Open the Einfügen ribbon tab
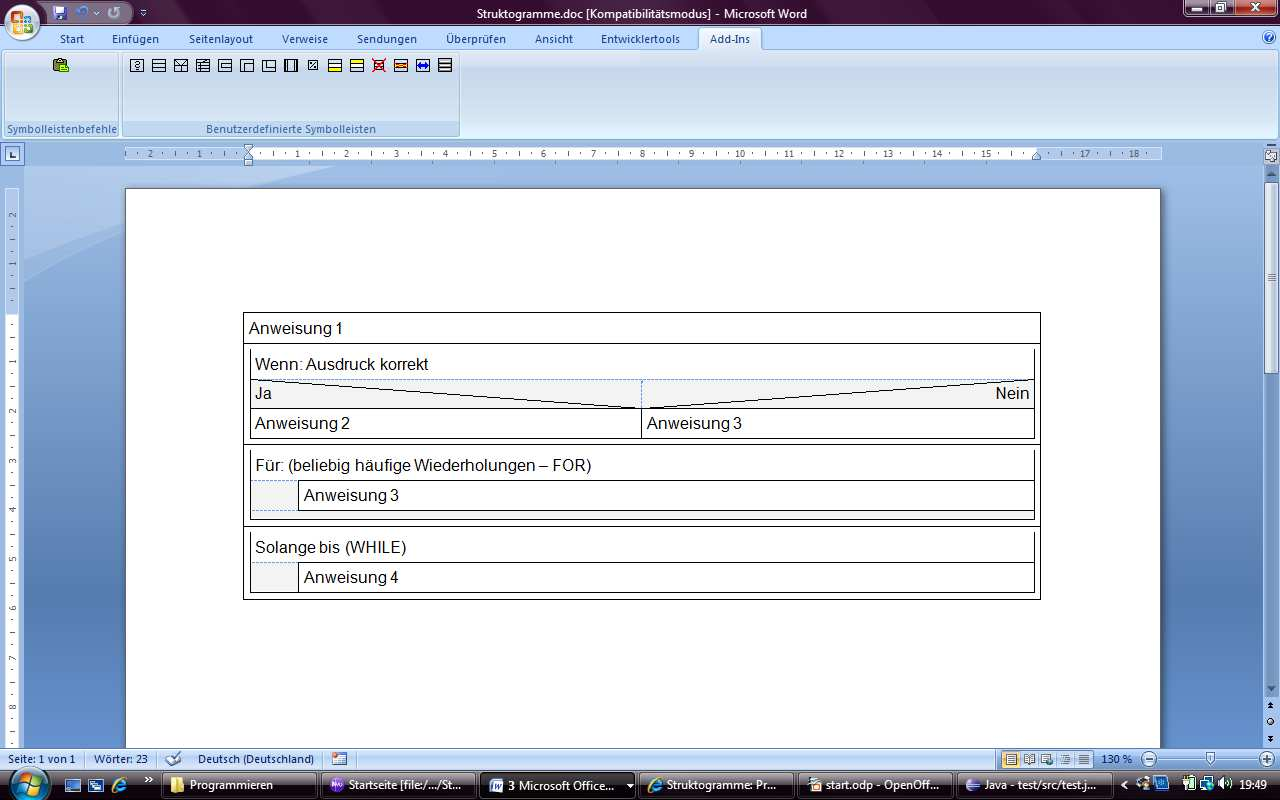The image size is (1280, 800). coord(135,39)
